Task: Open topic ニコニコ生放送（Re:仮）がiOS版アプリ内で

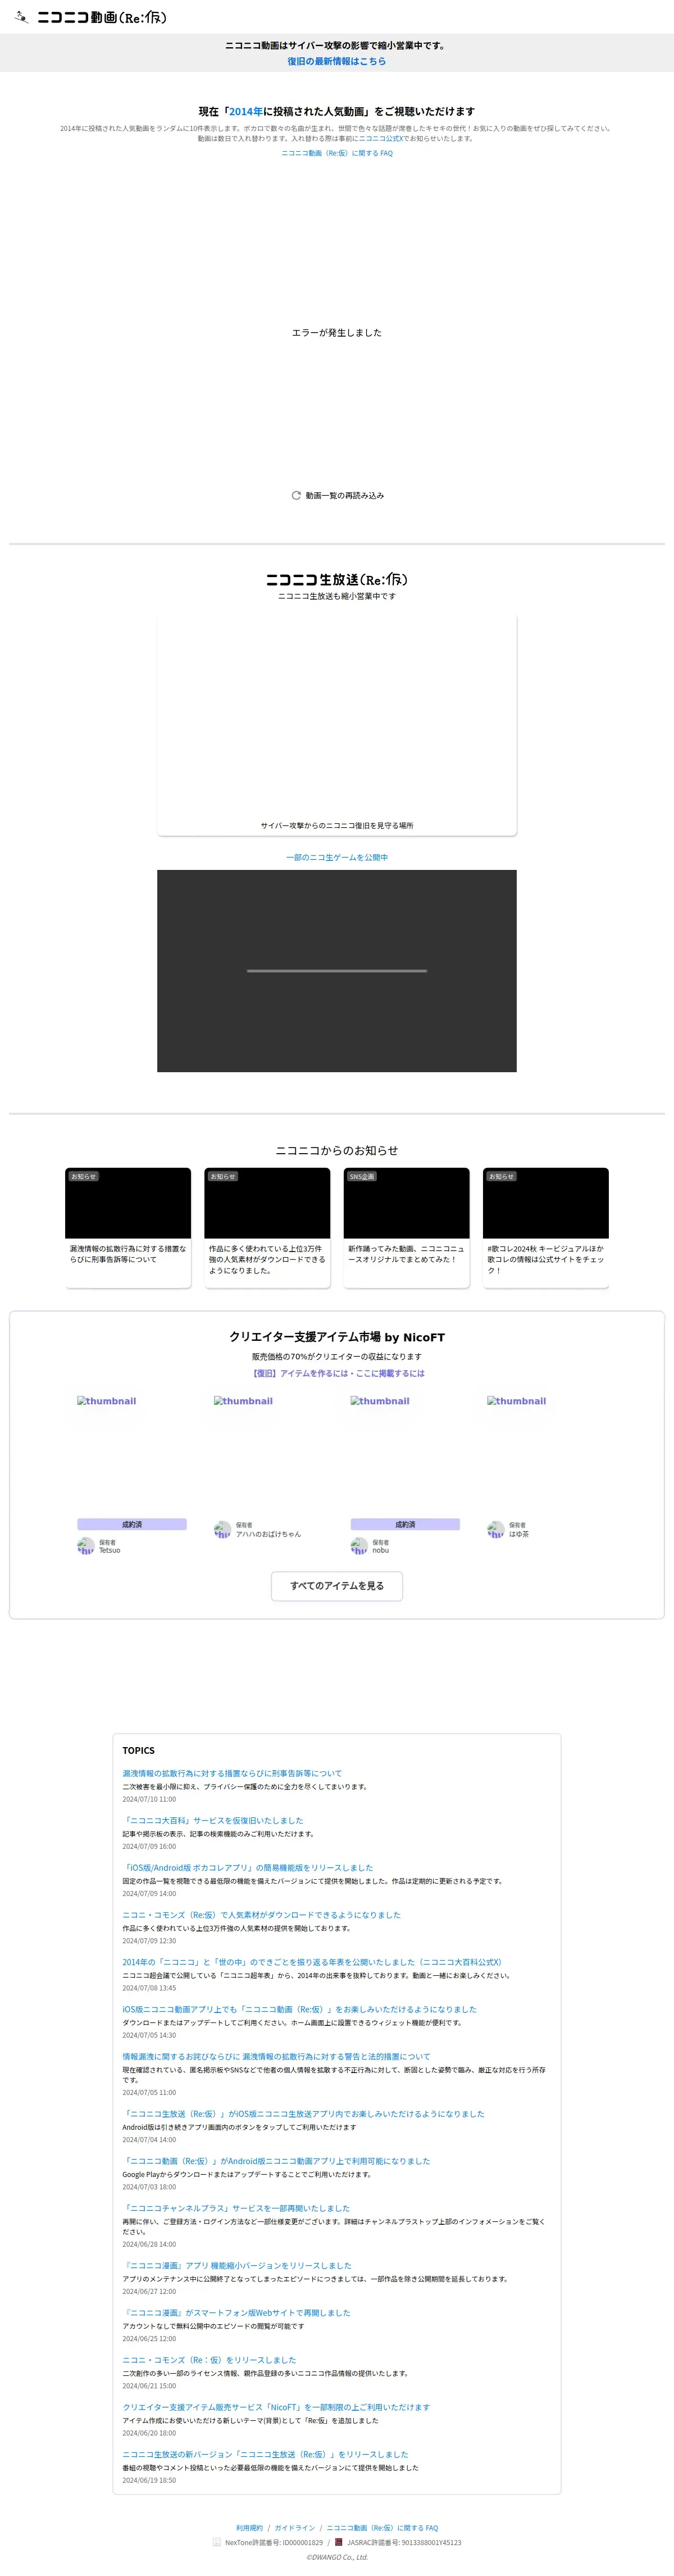Action: pos(304,2114)
